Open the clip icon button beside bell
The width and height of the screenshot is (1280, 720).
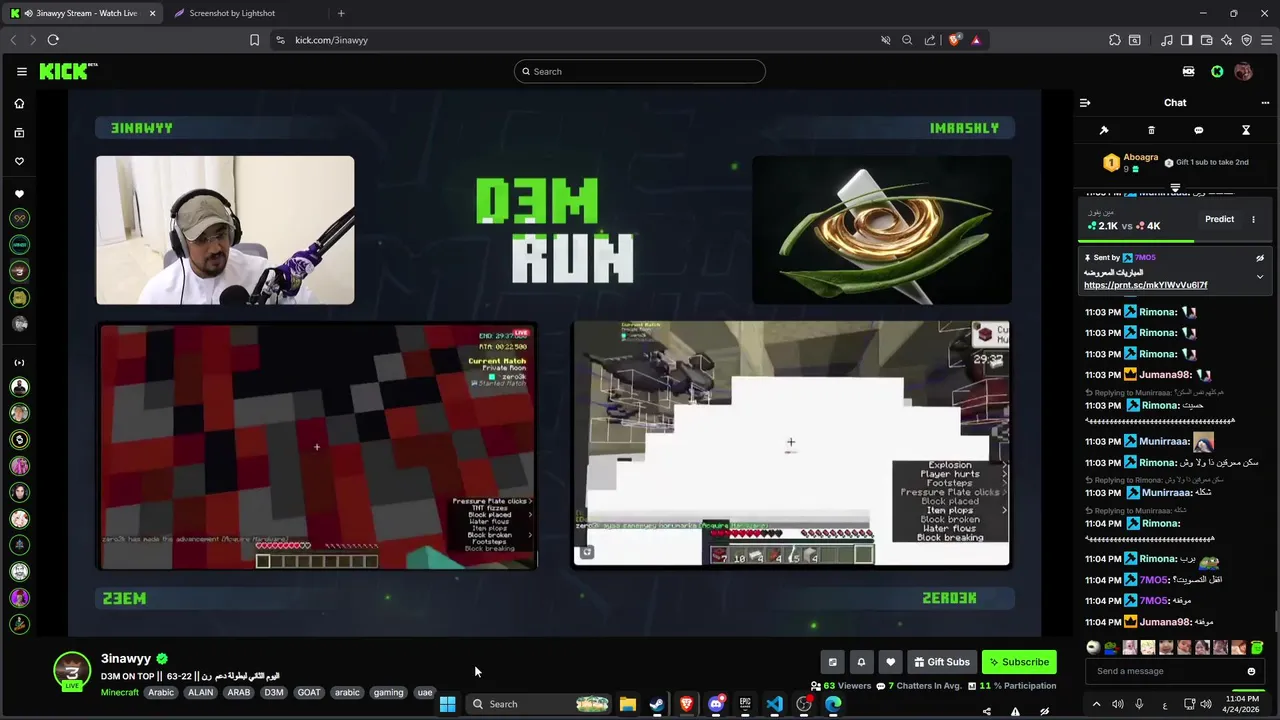point(832,662)
